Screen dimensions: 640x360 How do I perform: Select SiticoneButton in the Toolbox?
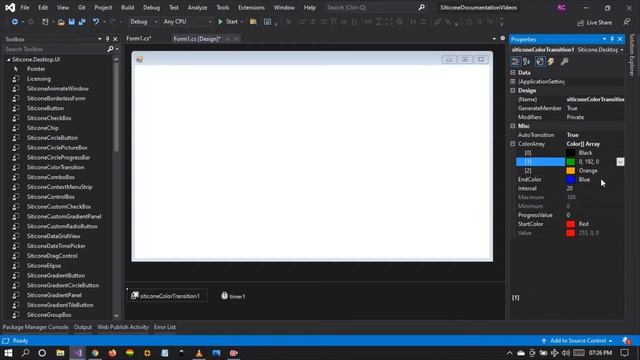pyautogui.click(x=45, y=108)
